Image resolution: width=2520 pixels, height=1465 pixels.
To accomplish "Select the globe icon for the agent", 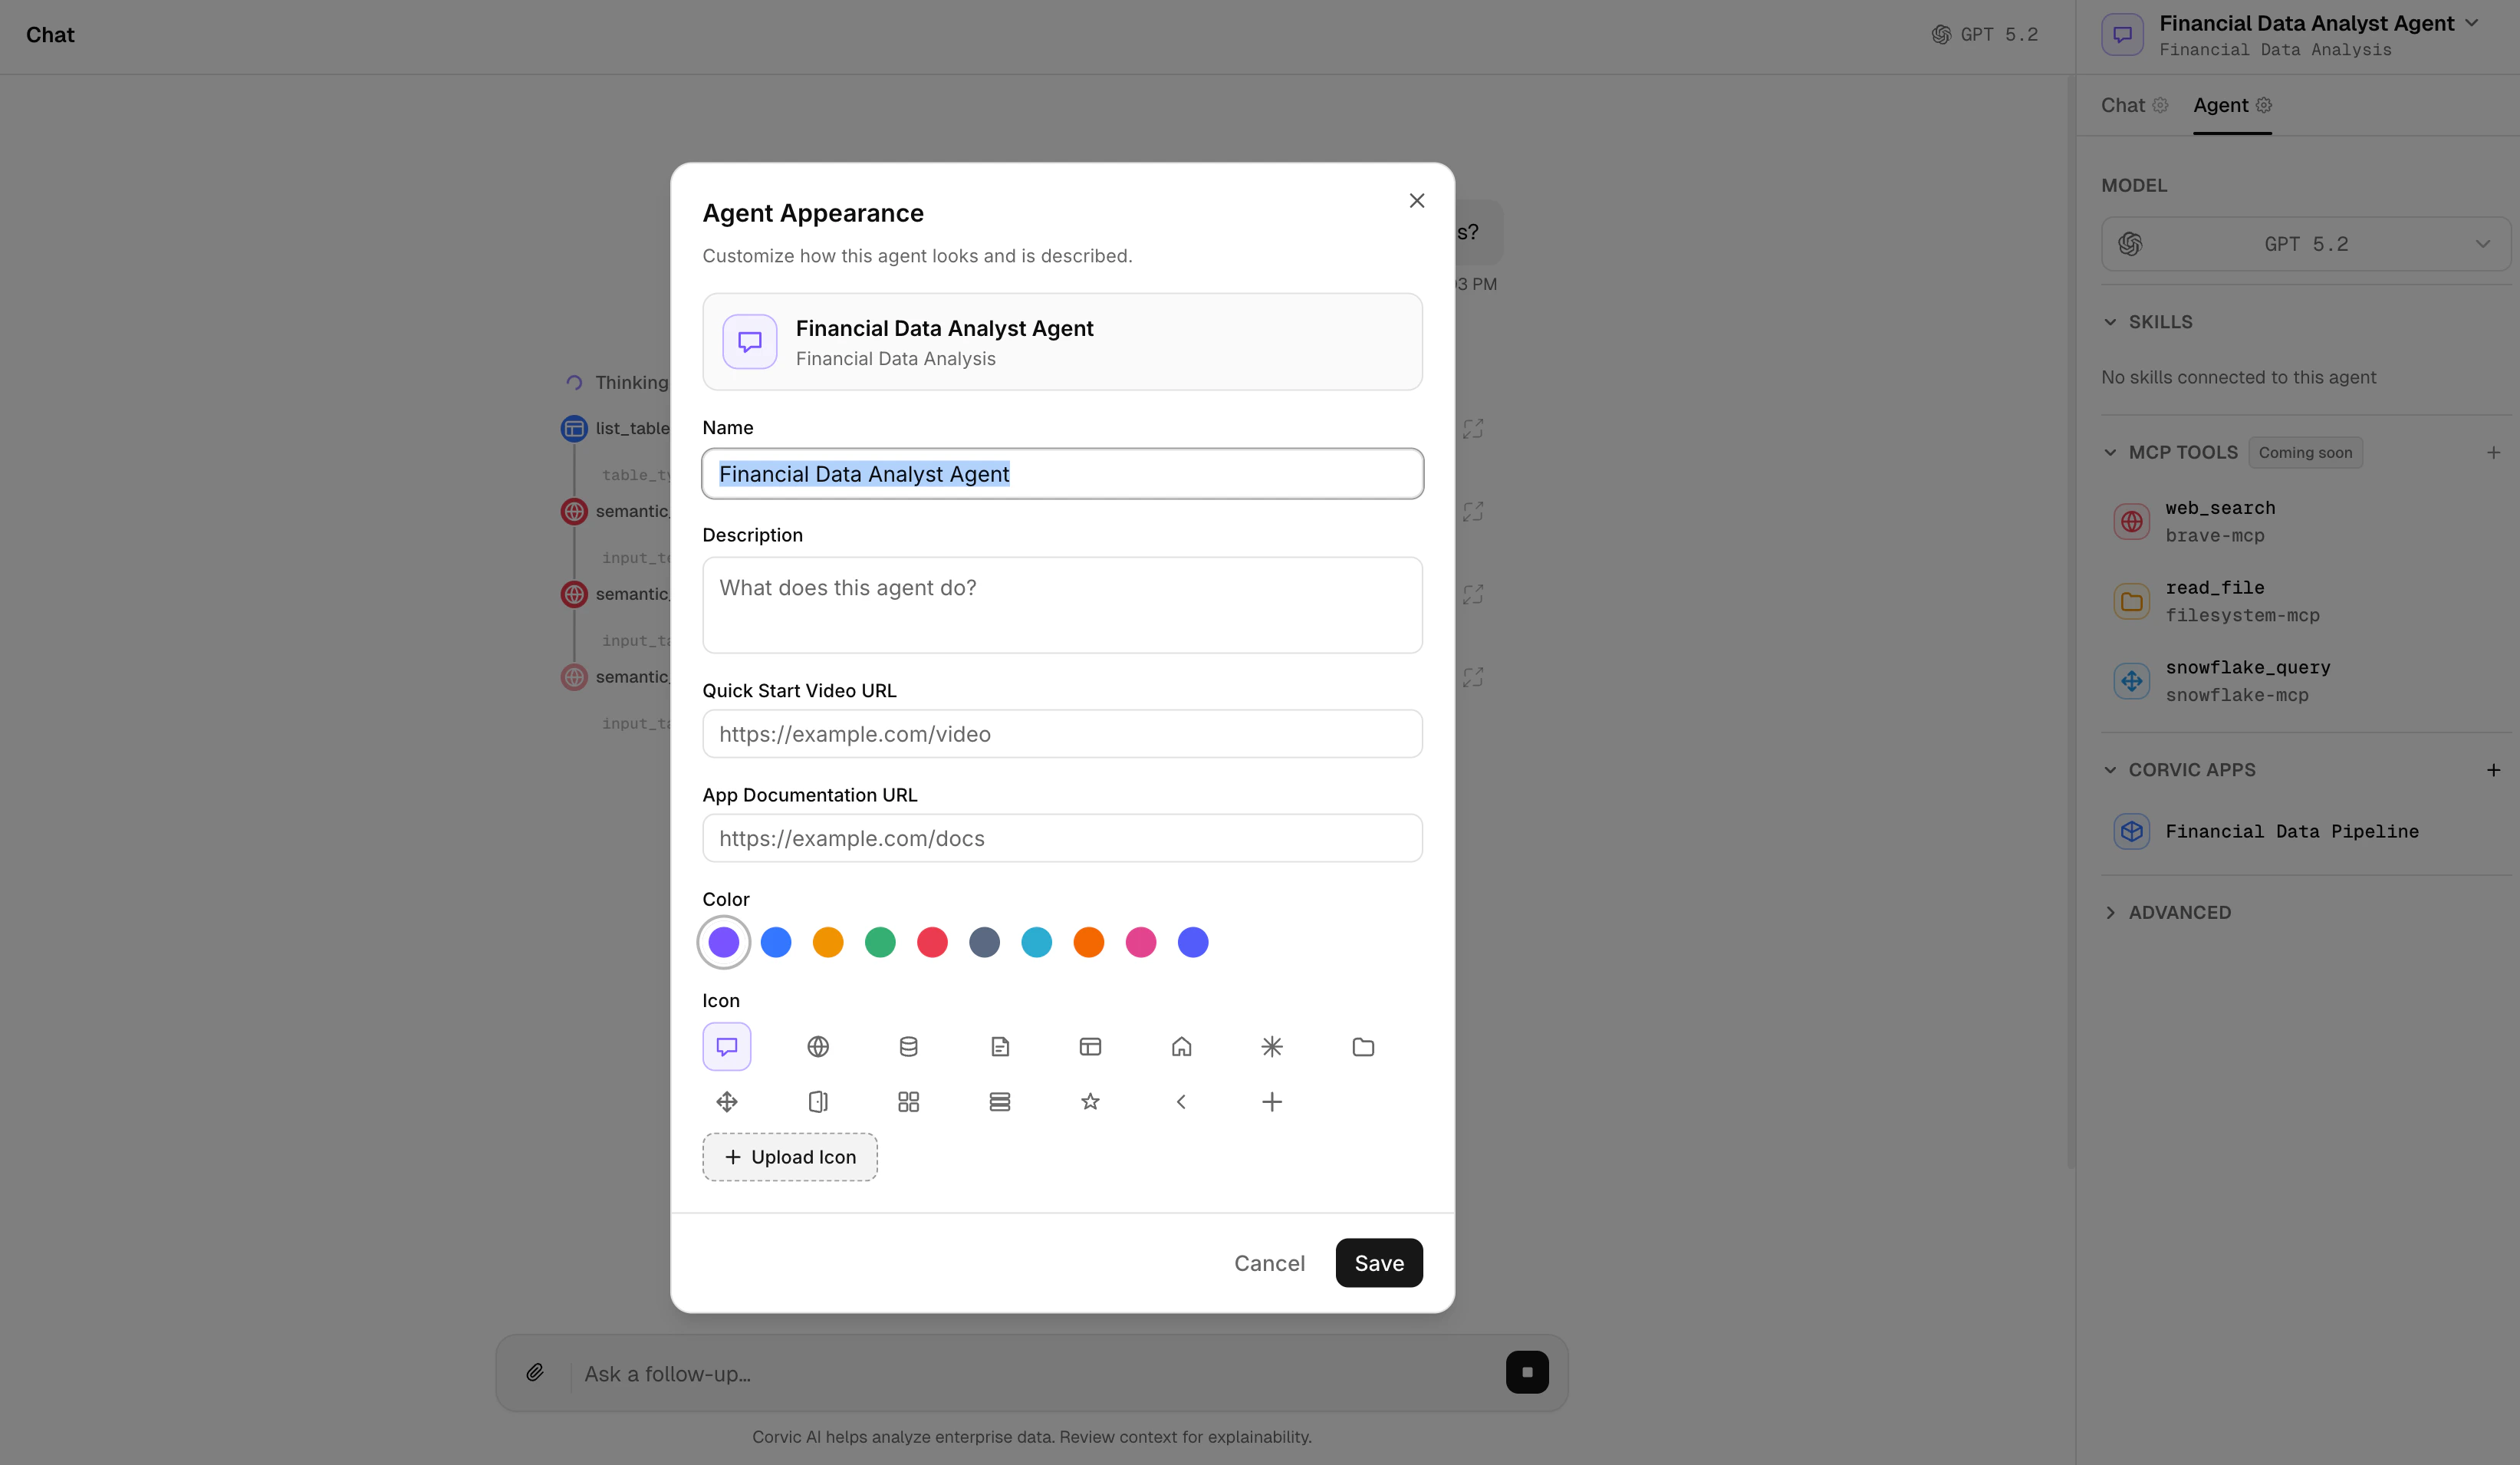I will 818,1046.
